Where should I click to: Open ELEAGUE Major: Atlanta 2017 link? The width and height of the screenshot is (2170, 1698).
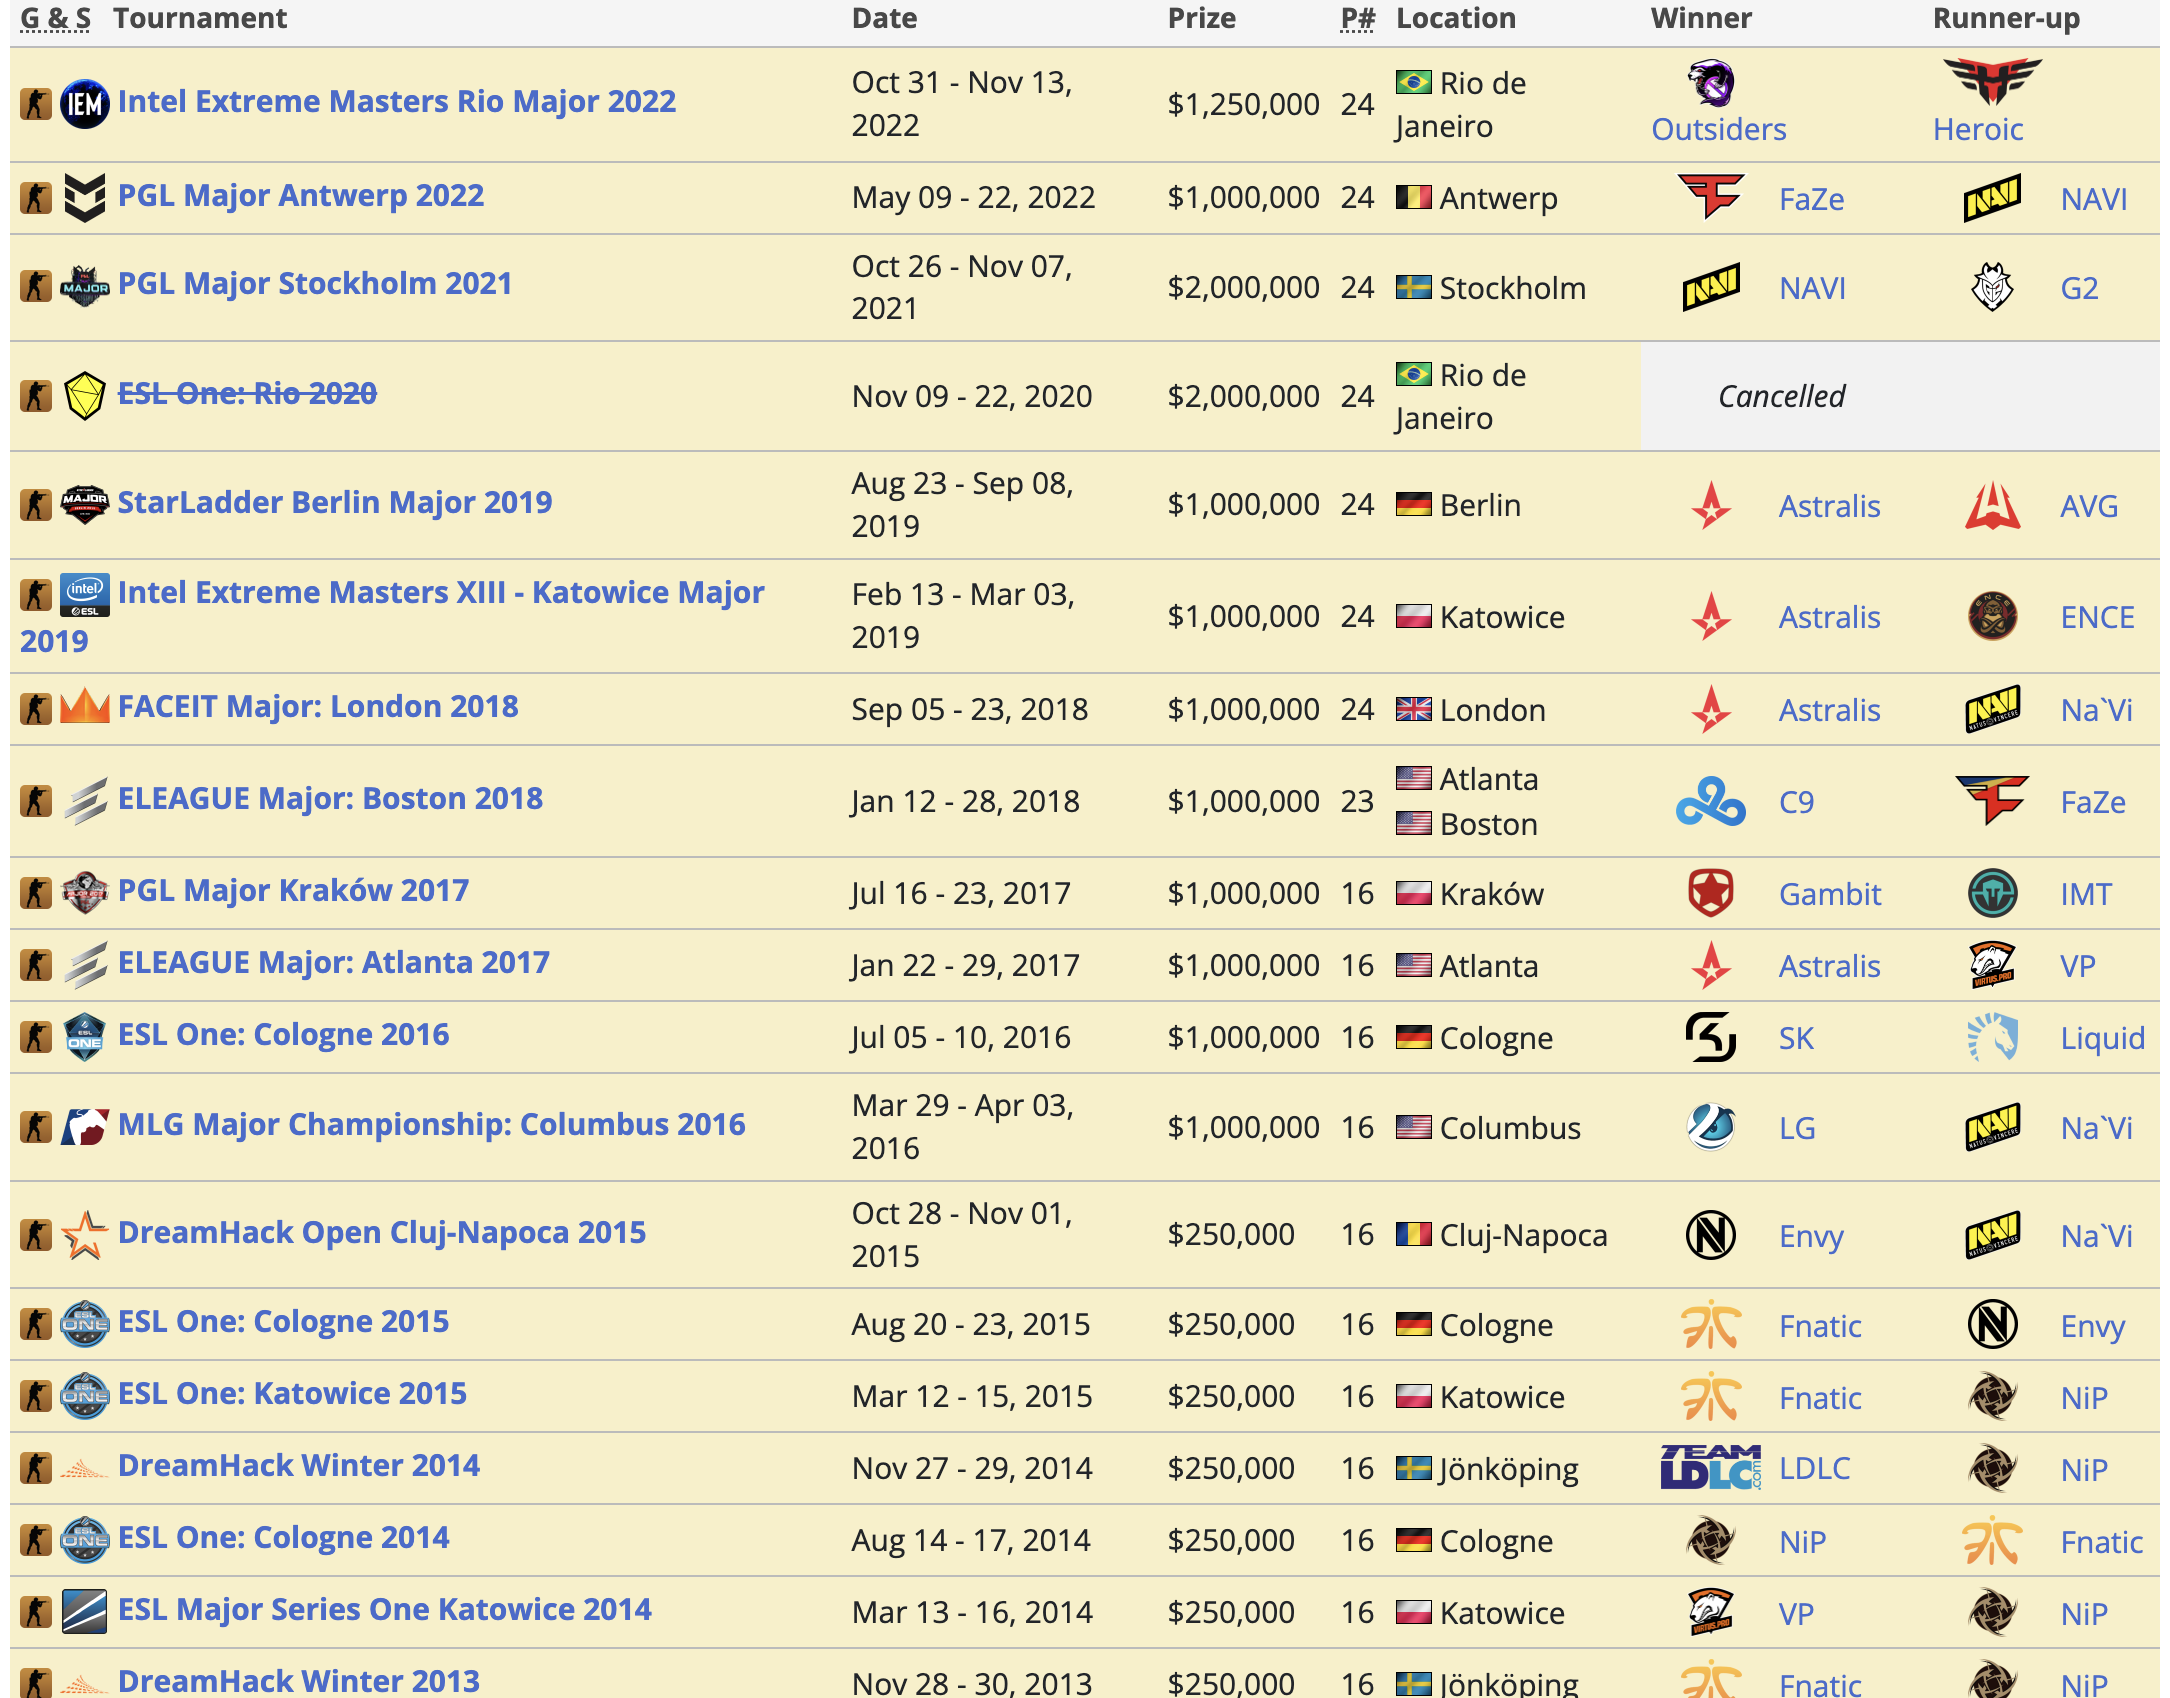[x=334, y=962]
